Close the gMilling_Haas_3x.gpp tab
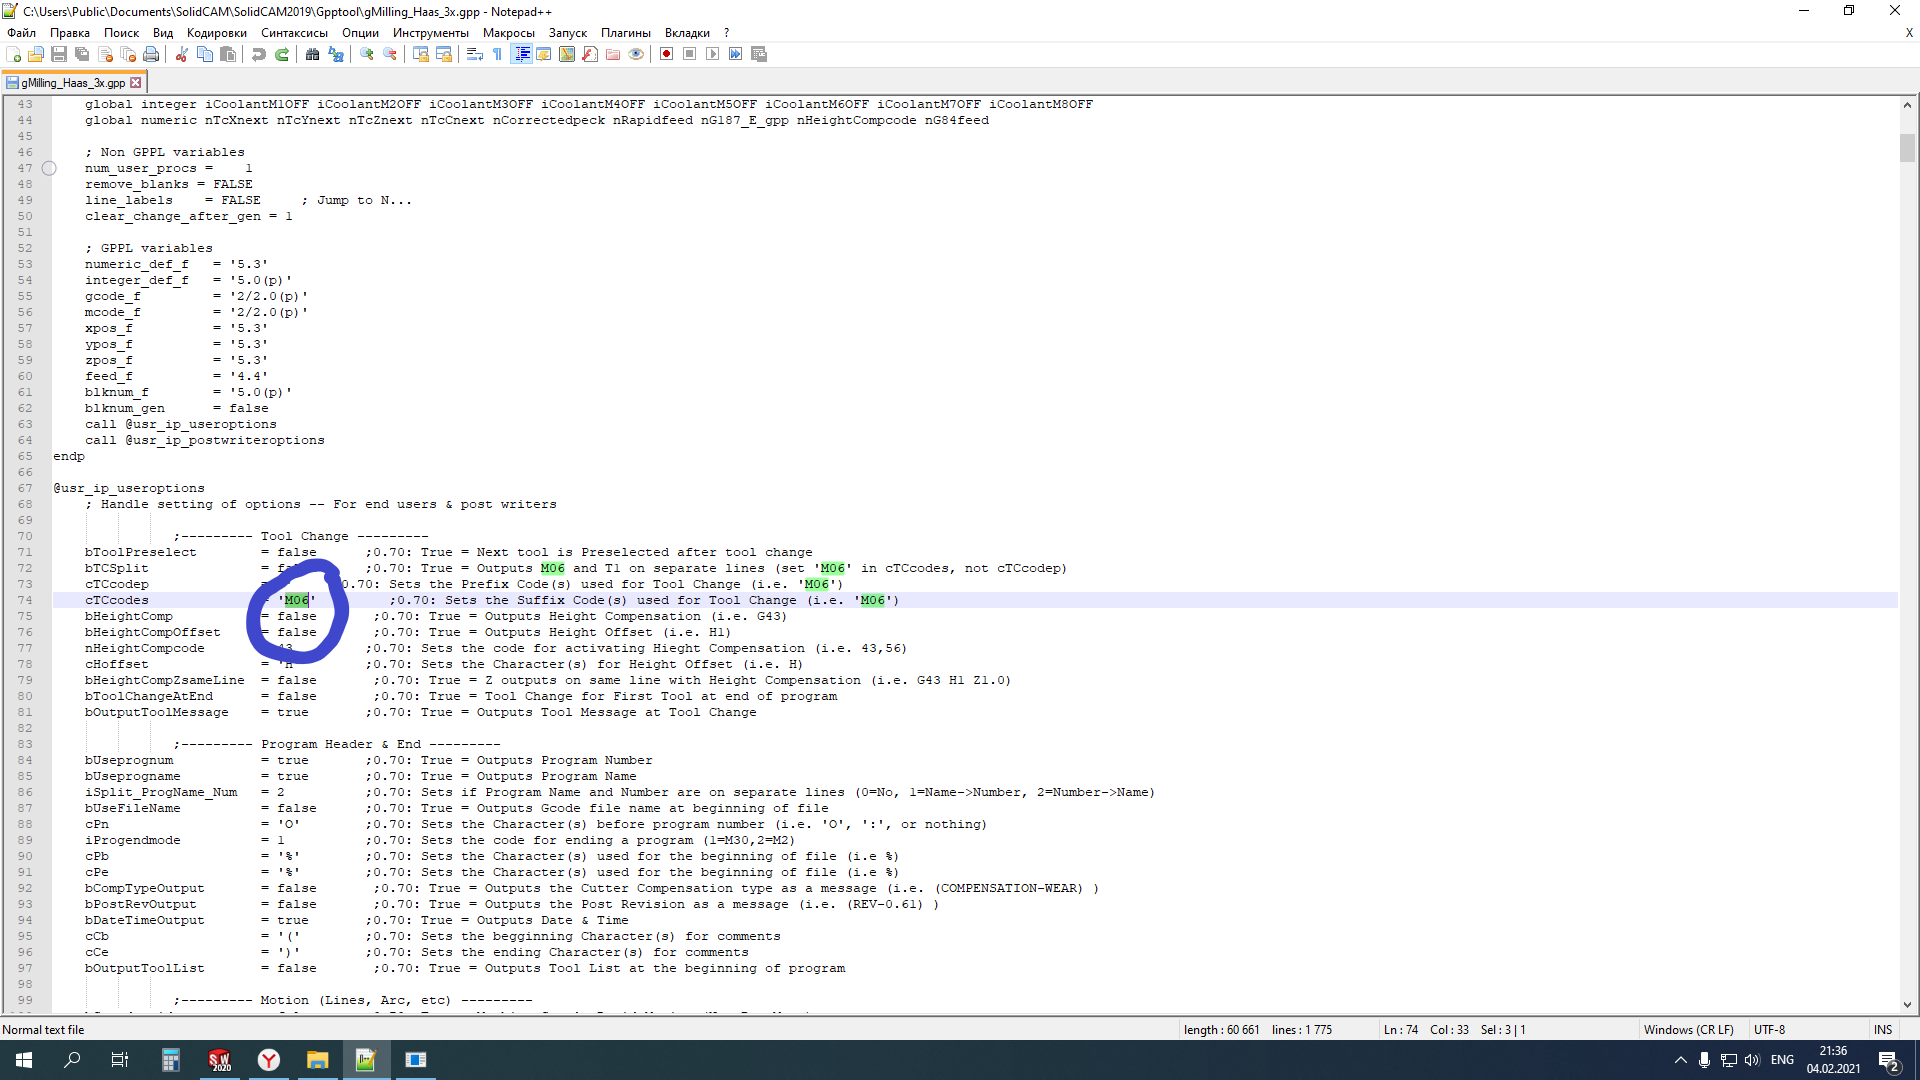 136,83
